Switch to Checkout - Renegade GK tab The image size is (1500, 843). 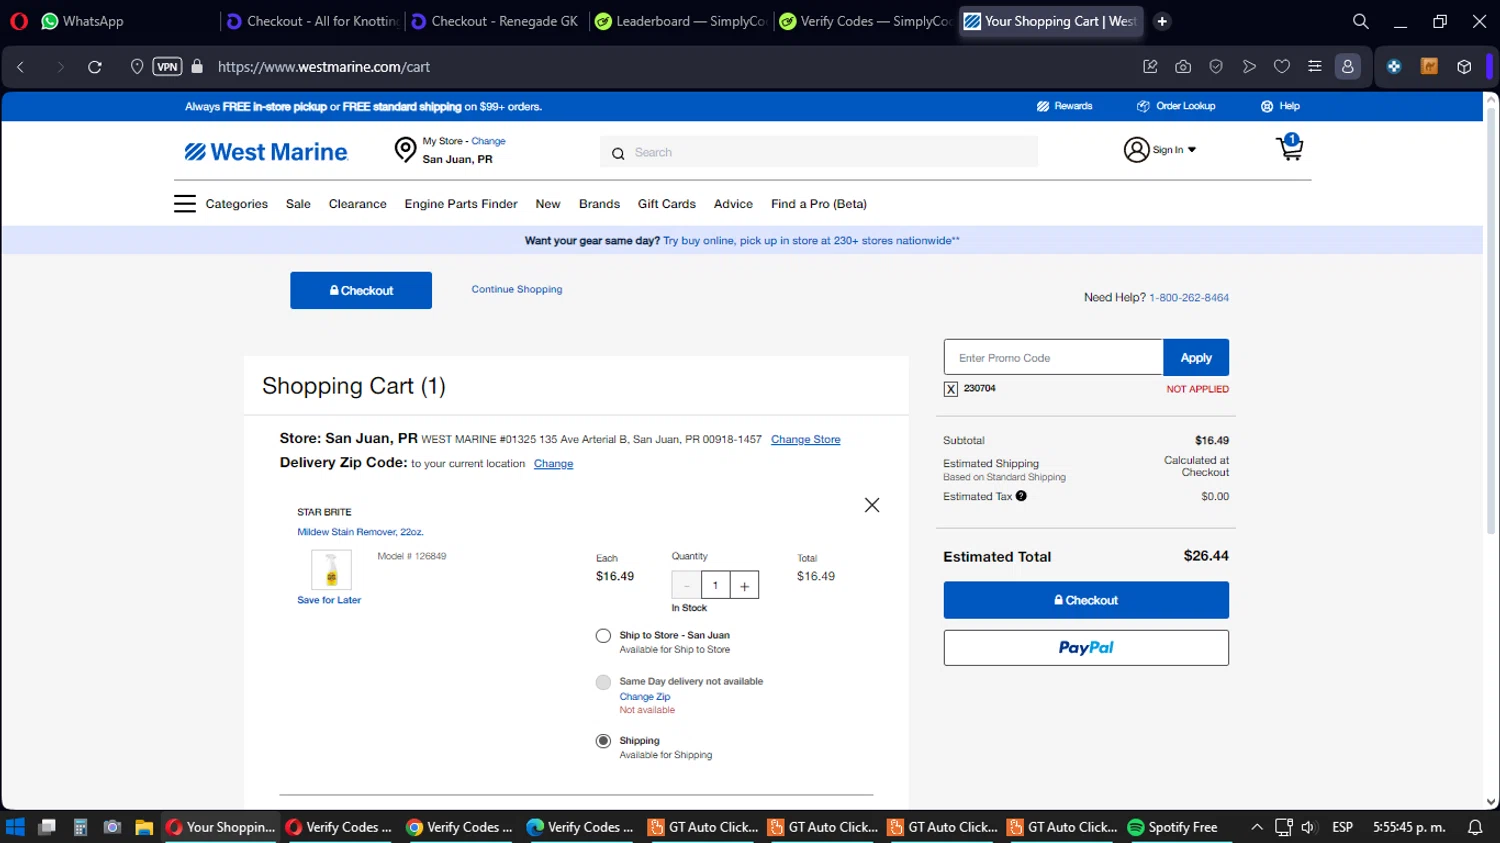(496, 21)
